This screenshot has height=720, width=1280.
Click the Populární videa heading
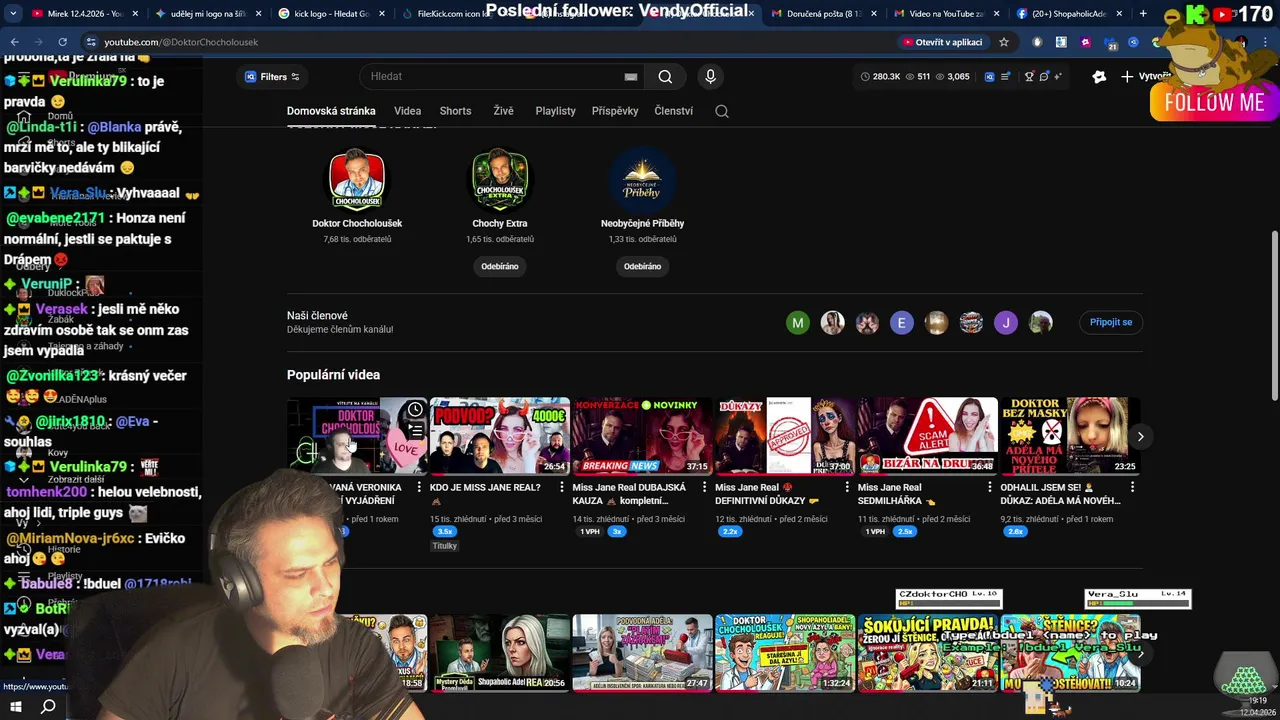pyautogui.click(x=333, y=375)
